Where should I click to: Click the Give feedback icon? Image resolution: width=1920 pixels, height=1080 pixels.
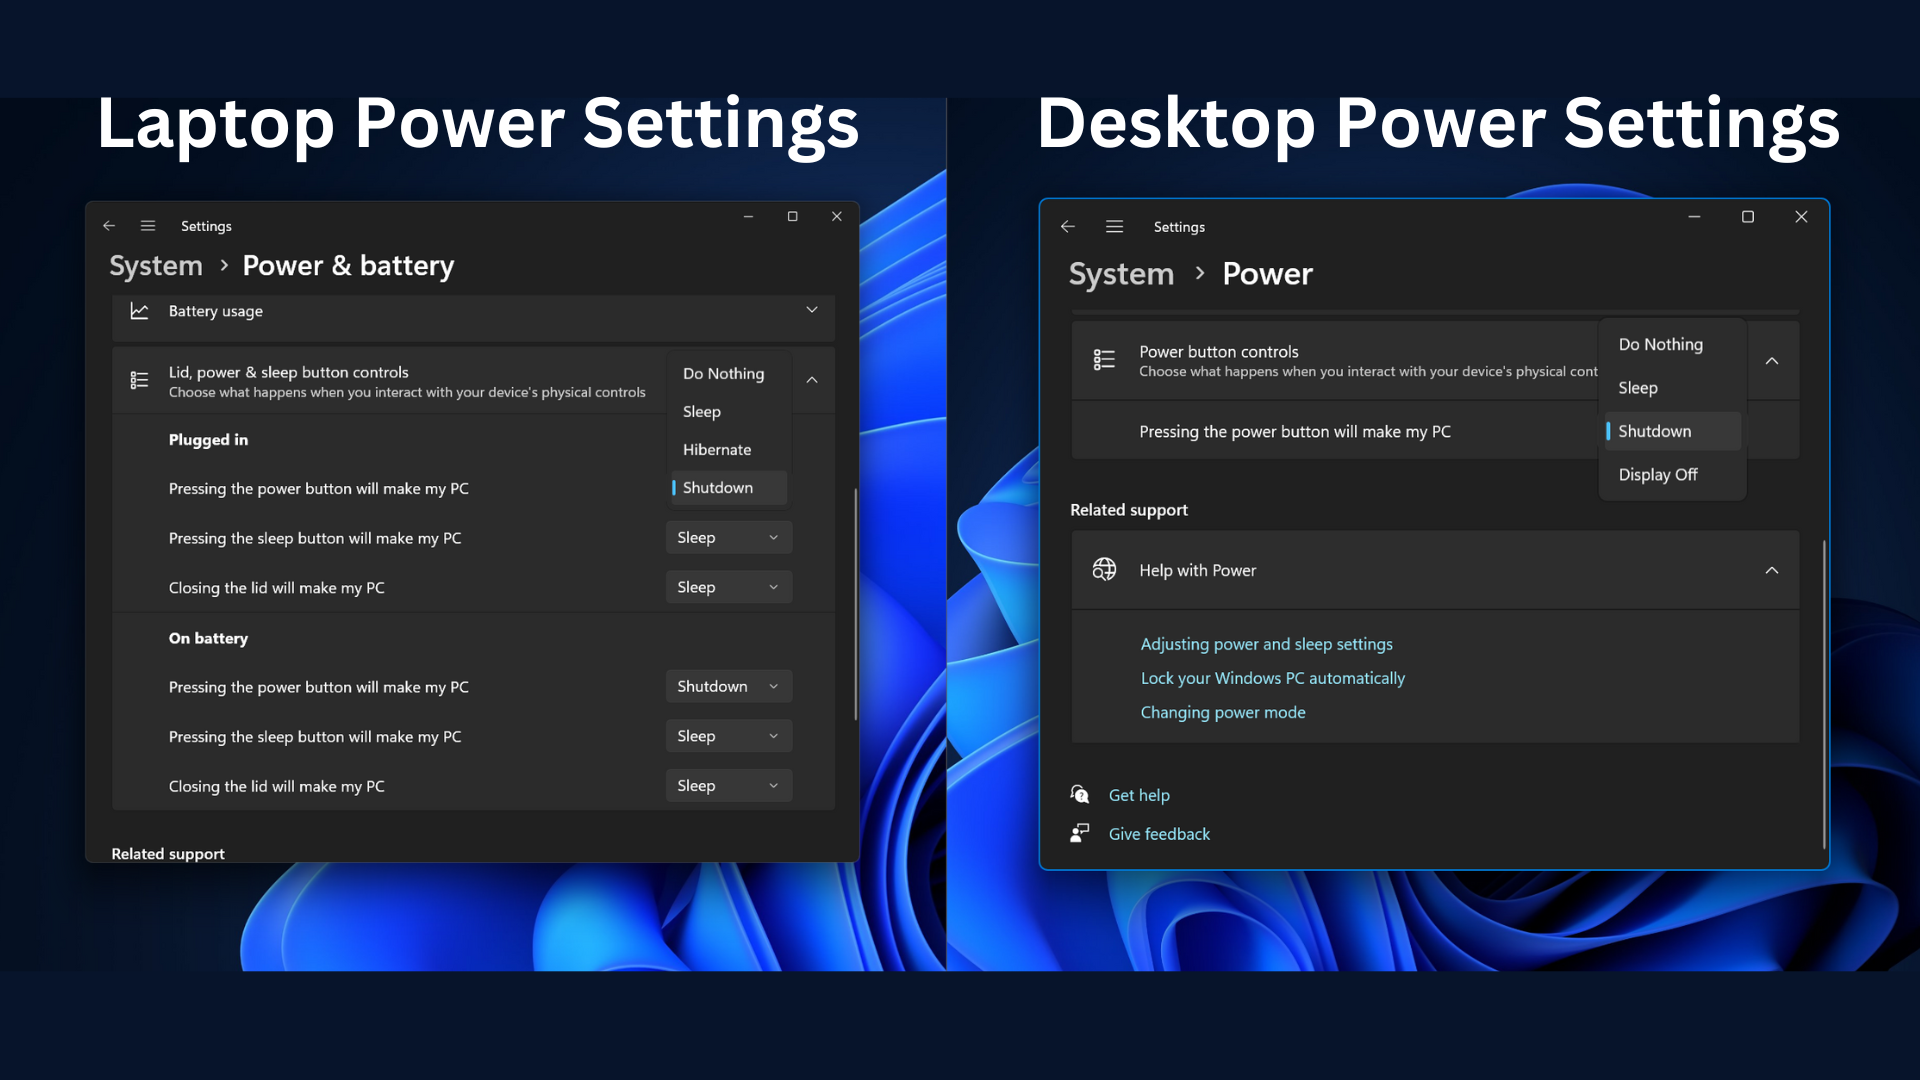coord(1079,831)
